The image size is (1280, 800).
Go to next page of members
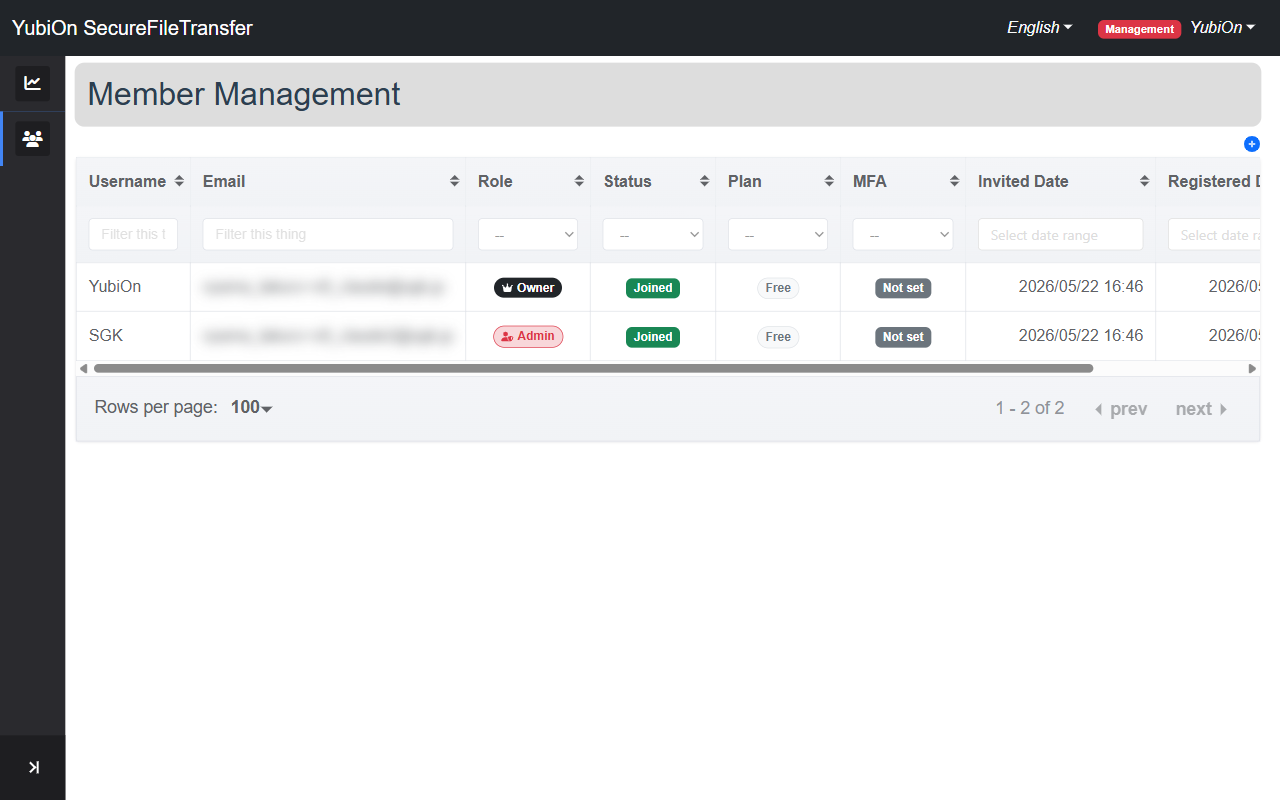click(1202, 409)
